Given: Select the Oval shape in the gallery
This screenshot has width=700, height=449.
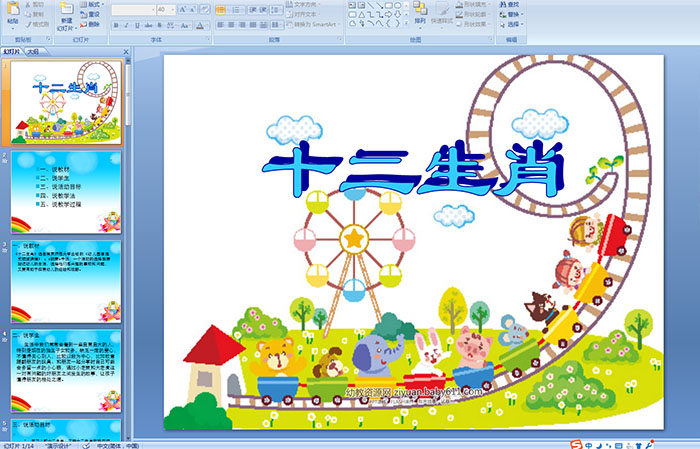Looking at the screenshot, I should (398, 5).
